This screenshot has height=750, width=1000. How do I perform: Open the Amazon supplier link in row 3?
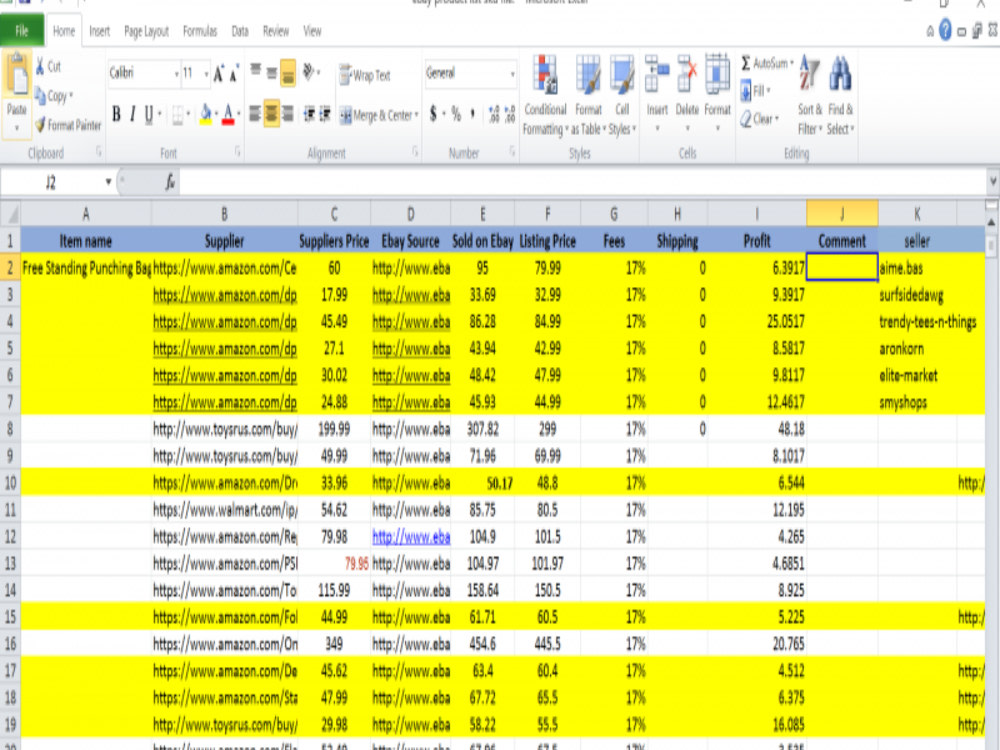pos(224,295)
